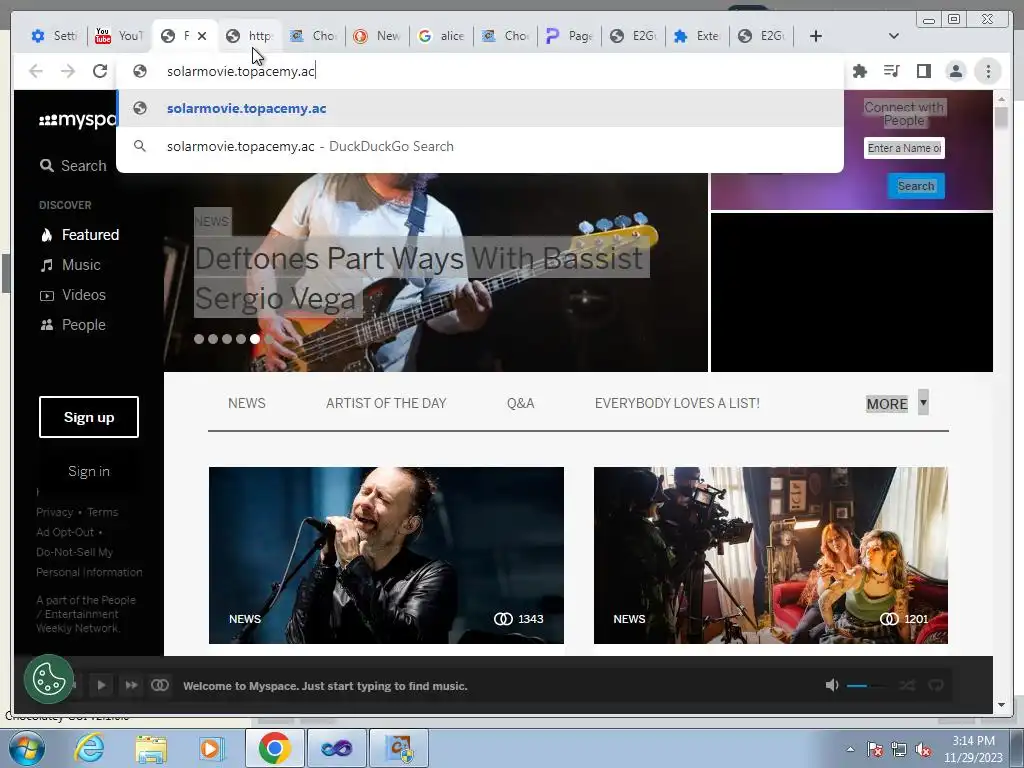This screenshot has height=768, width=1024.
Task: Open the Extensions puzzle icon in toolbar
Action: pos(859,71)
